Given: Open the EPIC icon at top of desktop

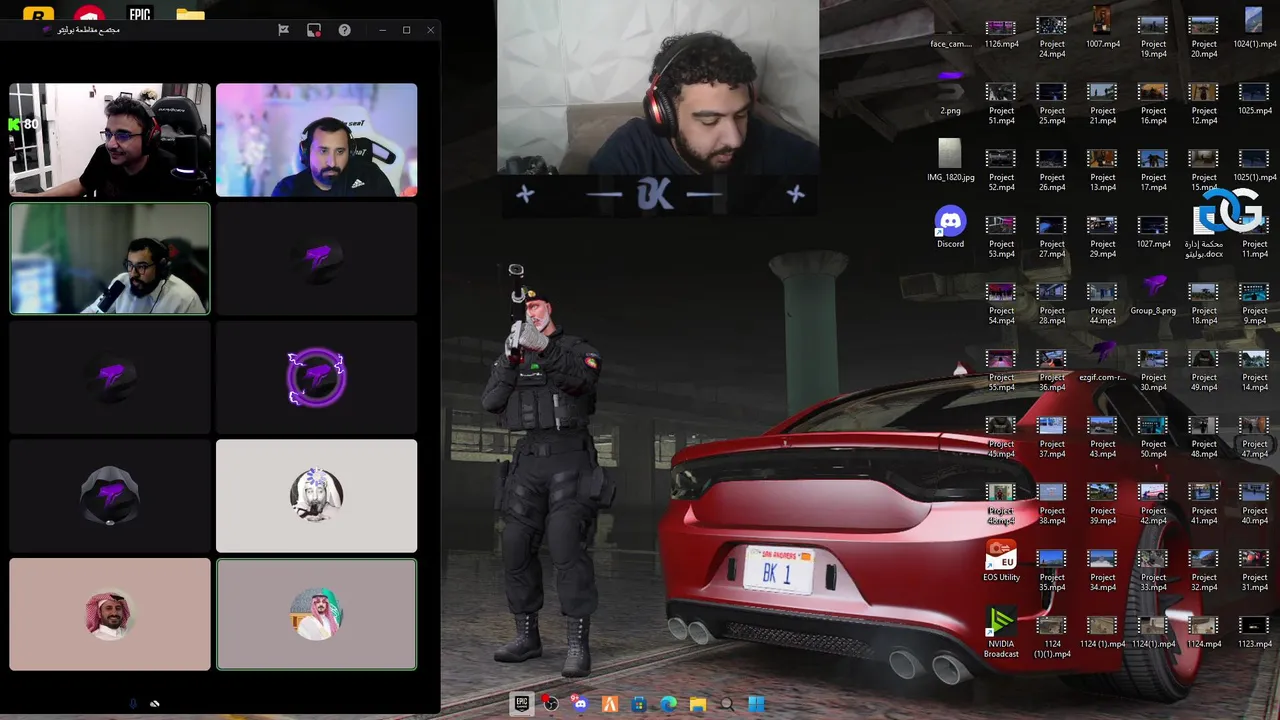Looking at the screenshot, I should (x=140, y=14).
